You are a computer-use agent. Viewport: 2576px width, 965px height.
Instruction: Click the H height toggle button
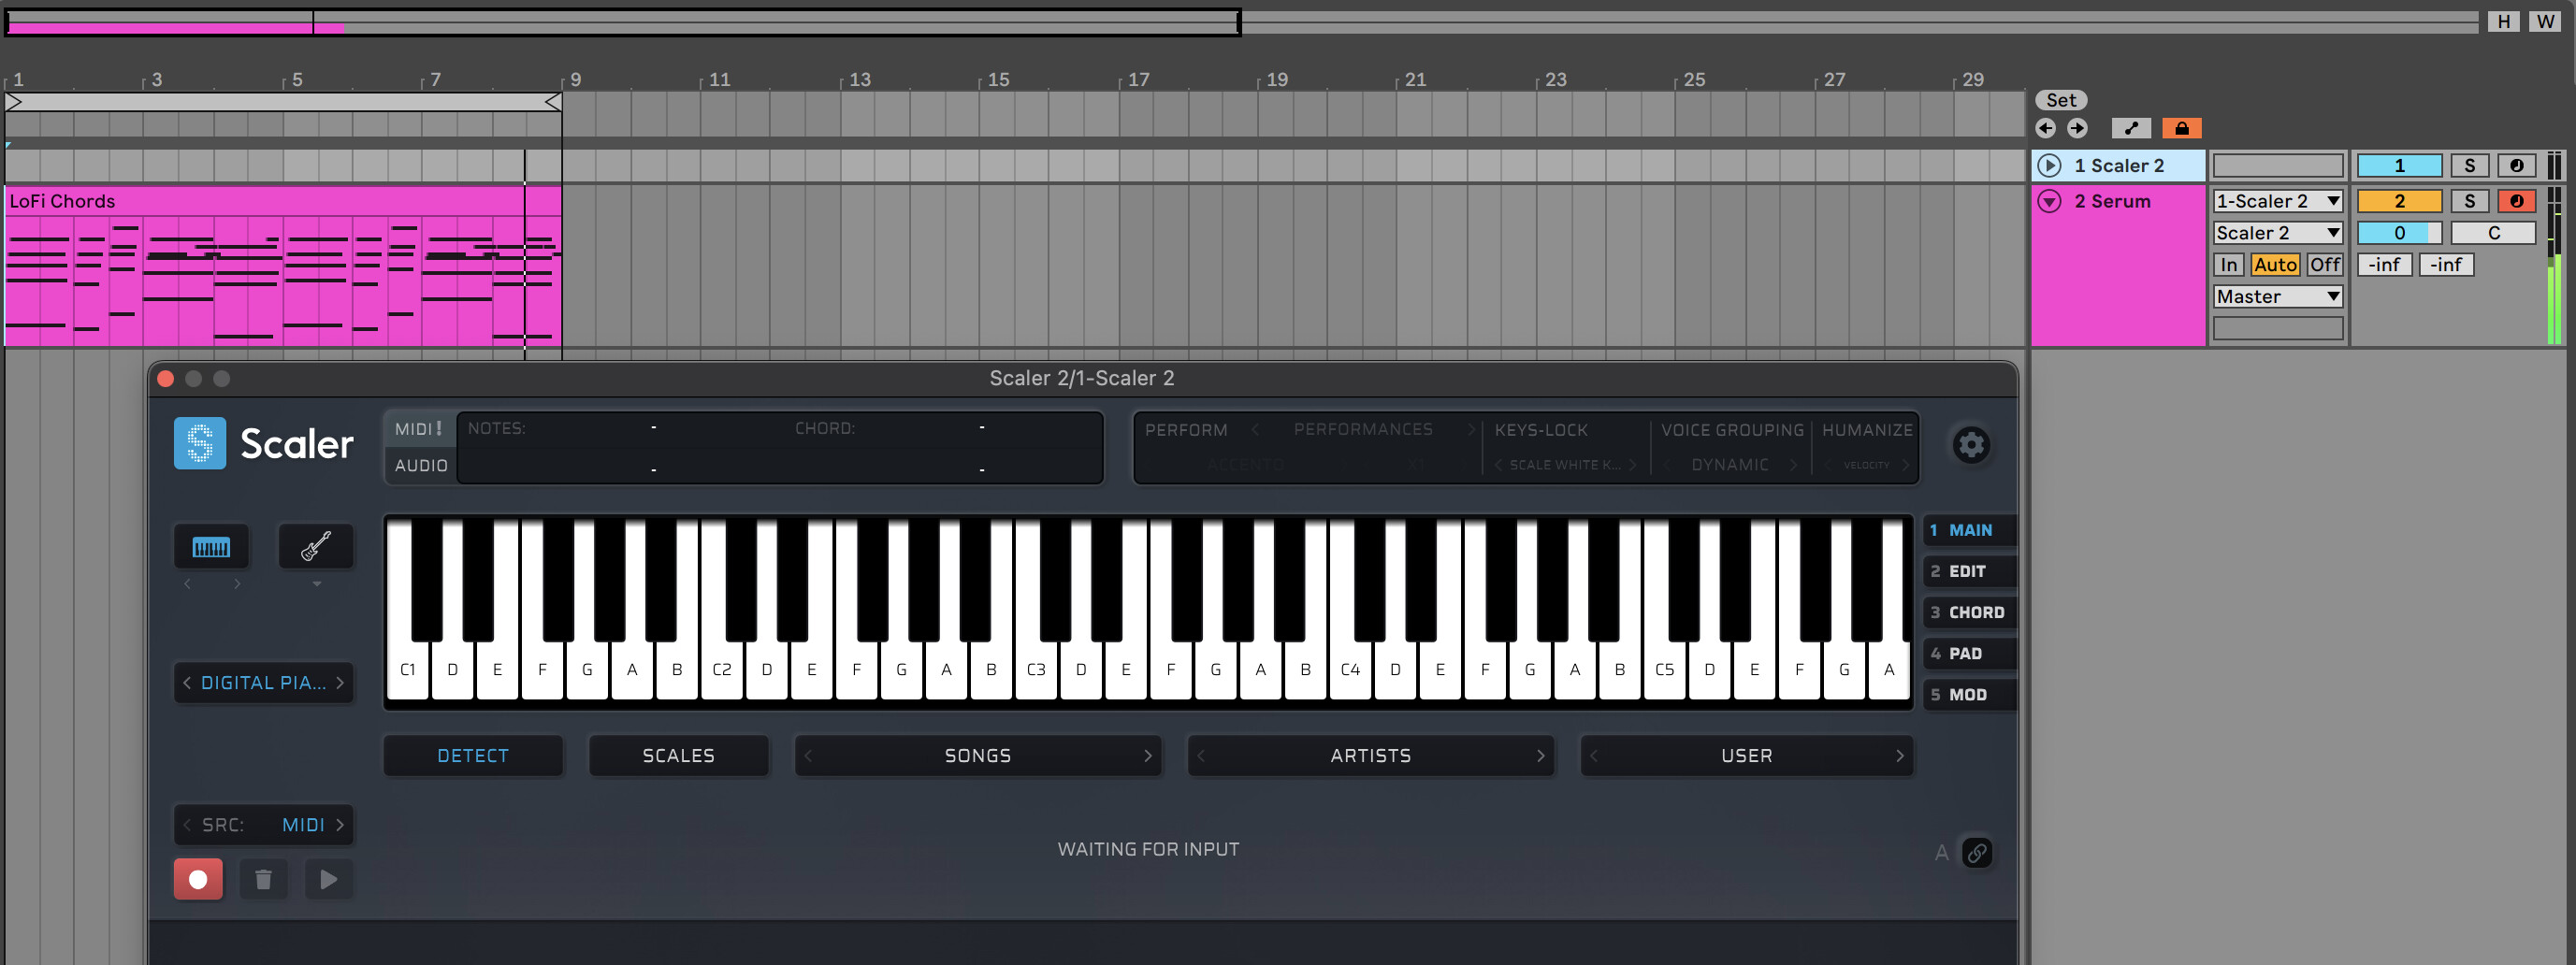pos(2503,21)
